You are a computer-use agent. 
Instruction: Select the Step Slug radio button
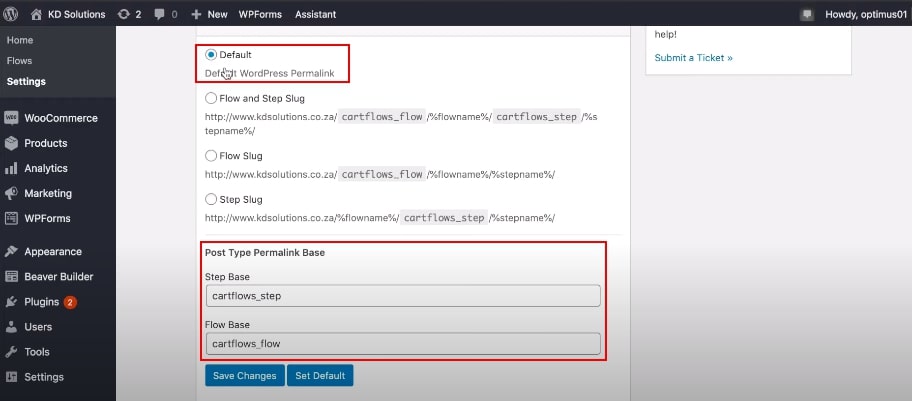click(x=211, y=200)
